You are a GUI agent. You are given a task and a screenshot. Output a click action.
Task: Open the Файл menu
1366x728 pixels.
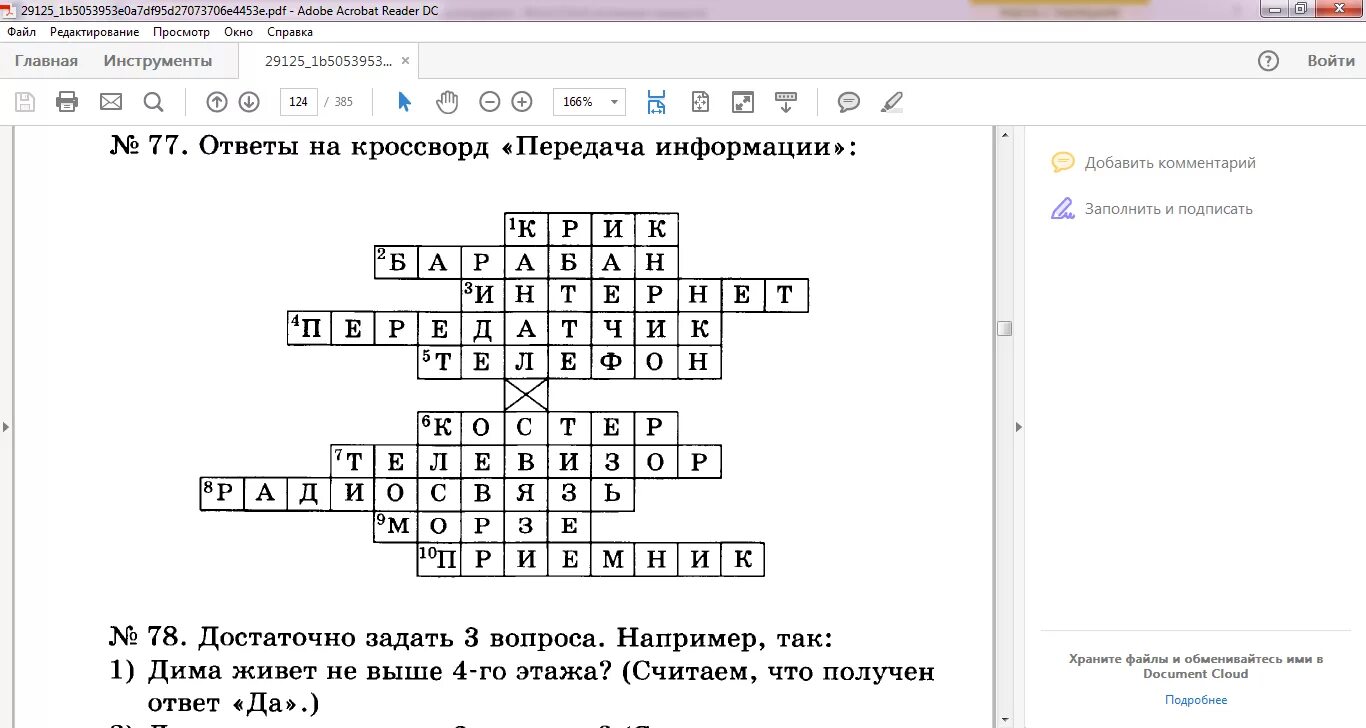(x=21, y=32)
